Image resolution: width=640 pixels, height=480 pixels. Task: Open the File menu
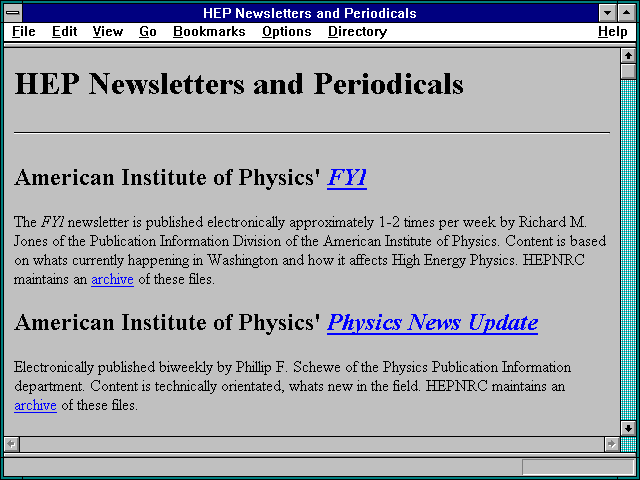[x=24, y=31]
